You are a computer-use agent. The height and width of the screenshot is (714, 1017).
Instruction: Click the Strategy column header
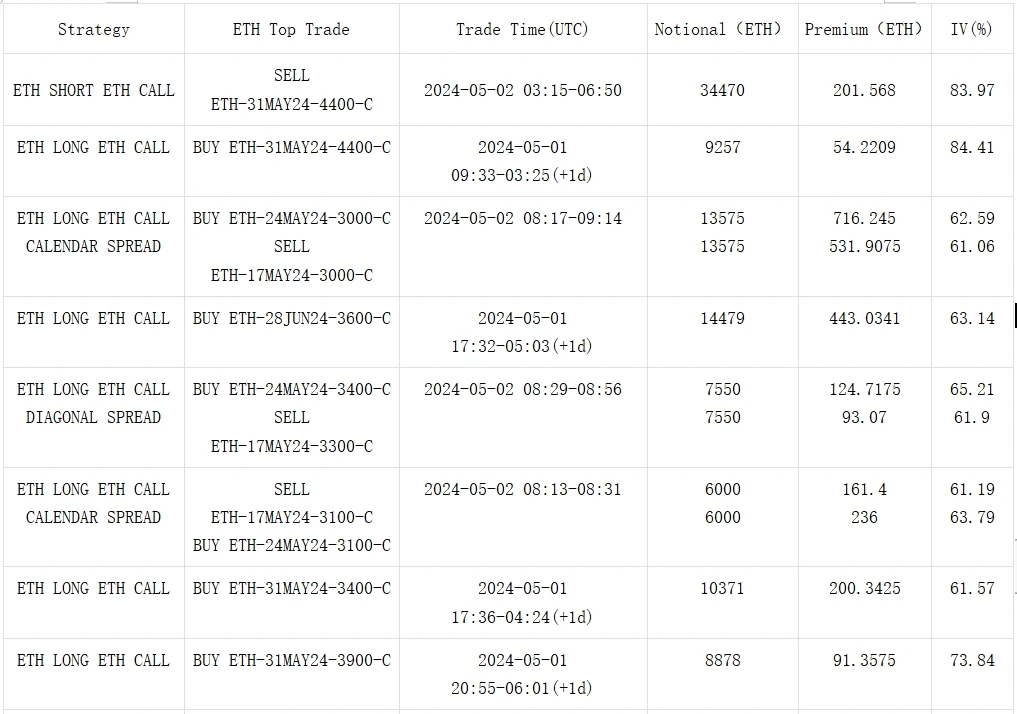pyautogui.click(x=93, y=29)
